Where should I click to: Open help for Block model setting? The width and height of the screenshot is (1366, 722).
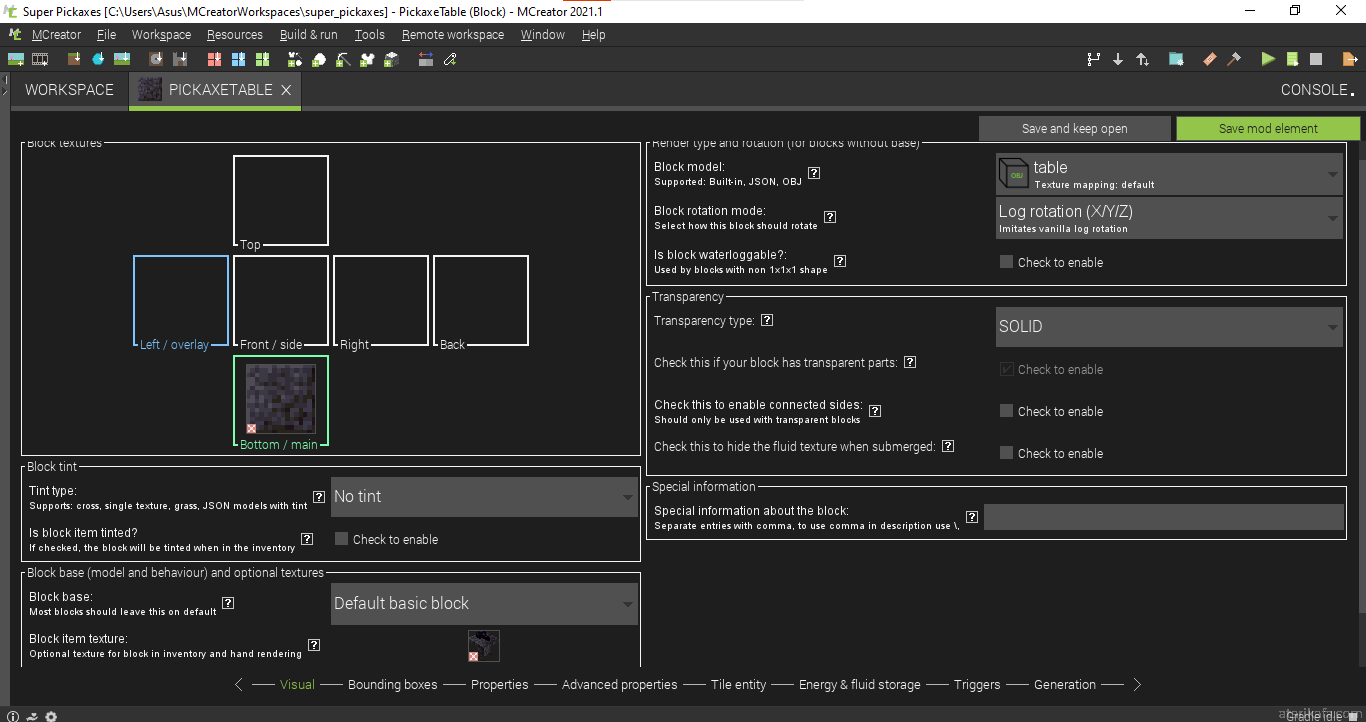[x=814, y=173]
